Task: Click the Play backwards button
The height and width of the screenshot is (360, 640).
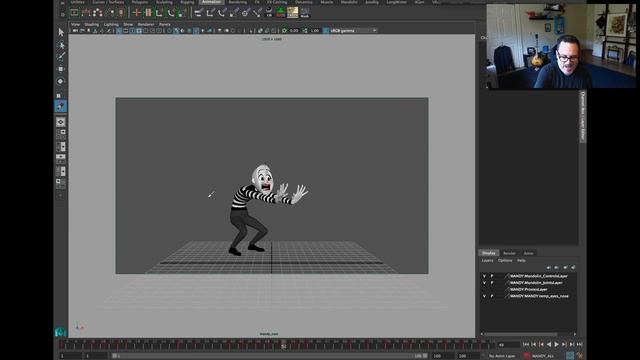Action: click(549, 345)
